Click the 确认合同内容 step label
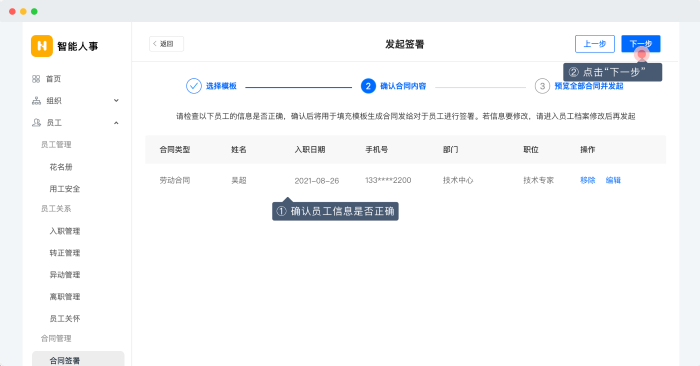The height and width of the screenshot is (366, 700). (403, 86)
